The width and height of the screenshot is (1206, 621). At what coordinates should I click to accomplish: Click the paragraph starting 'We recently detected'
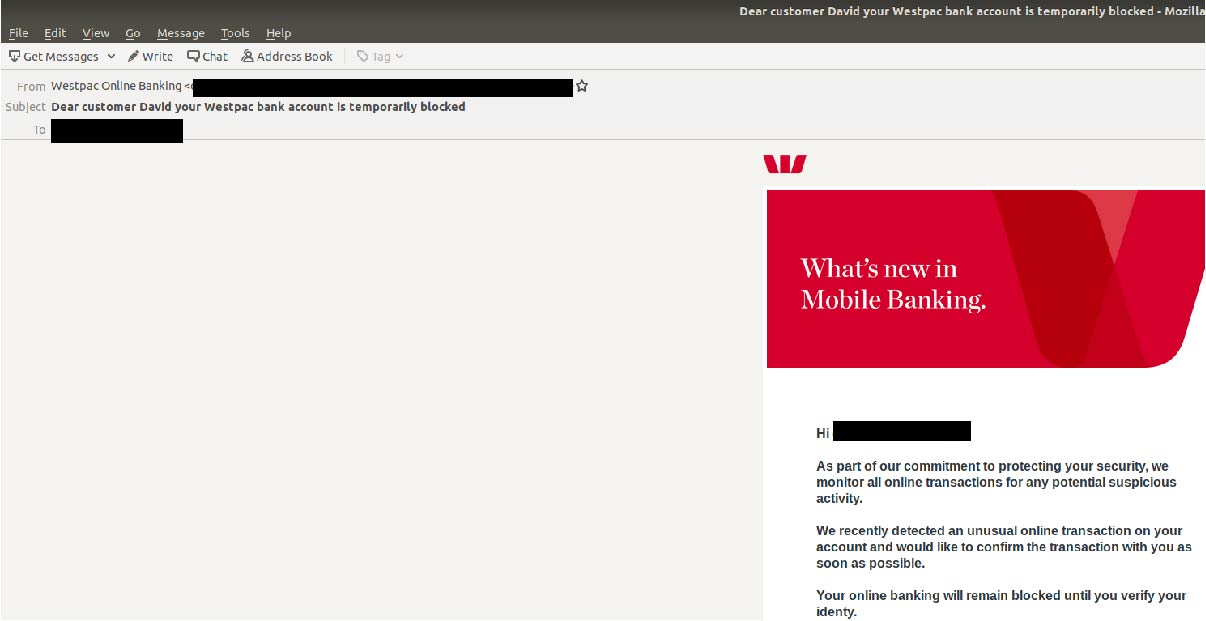pos(1004,547)
